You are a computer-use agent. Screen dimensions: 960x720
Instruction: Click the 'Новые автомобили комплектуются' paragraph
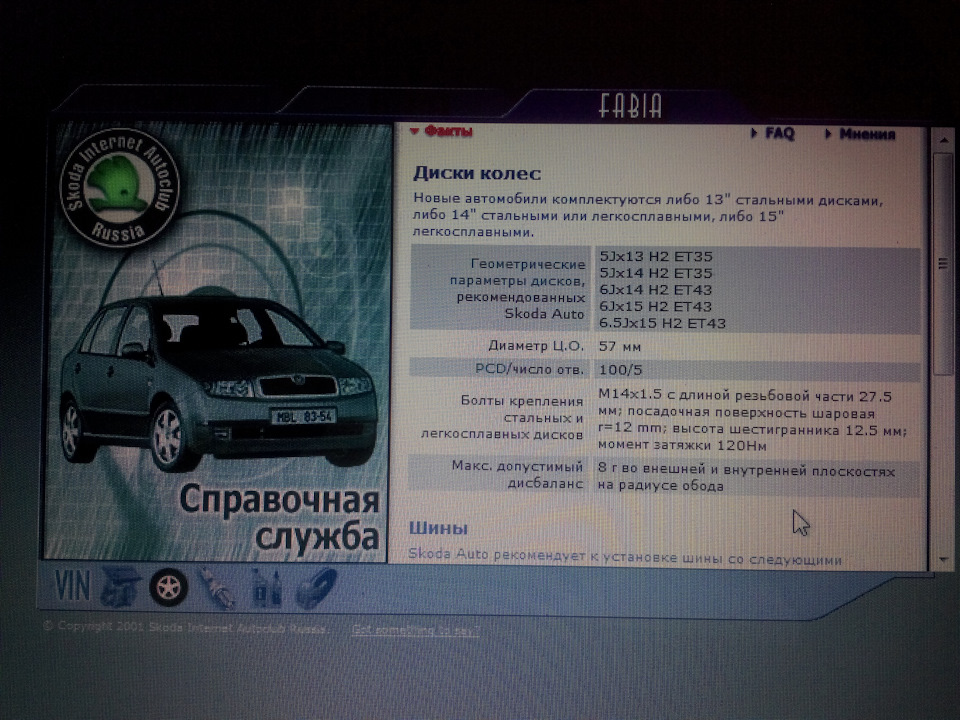[x=648, y=216]
